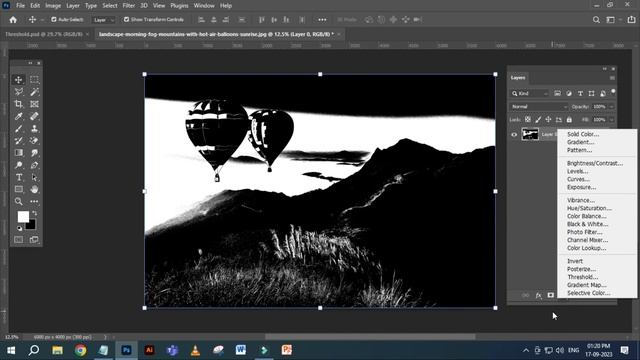Select the Gradient tool
This screenshot has height=360, width=640.
pyautogui.click(x=18, y=153)
